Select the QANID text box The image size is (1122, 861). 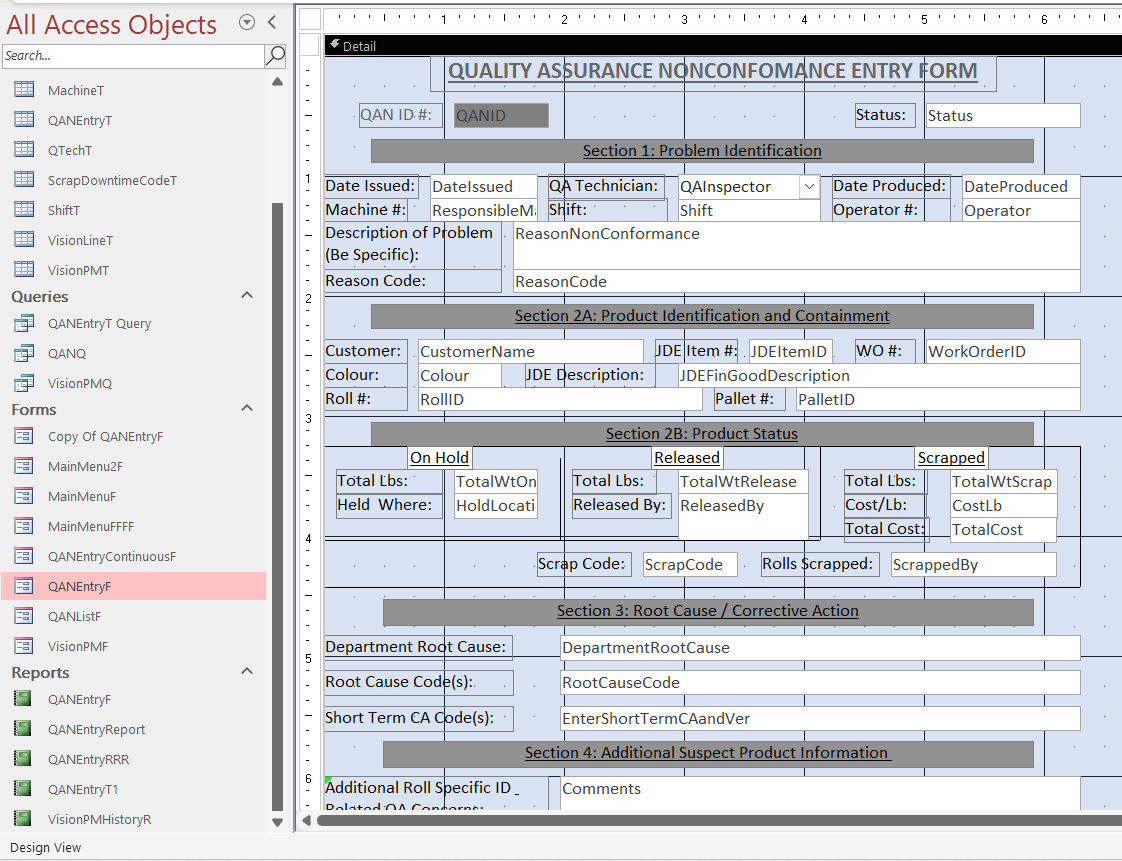[x=501, y=115]
